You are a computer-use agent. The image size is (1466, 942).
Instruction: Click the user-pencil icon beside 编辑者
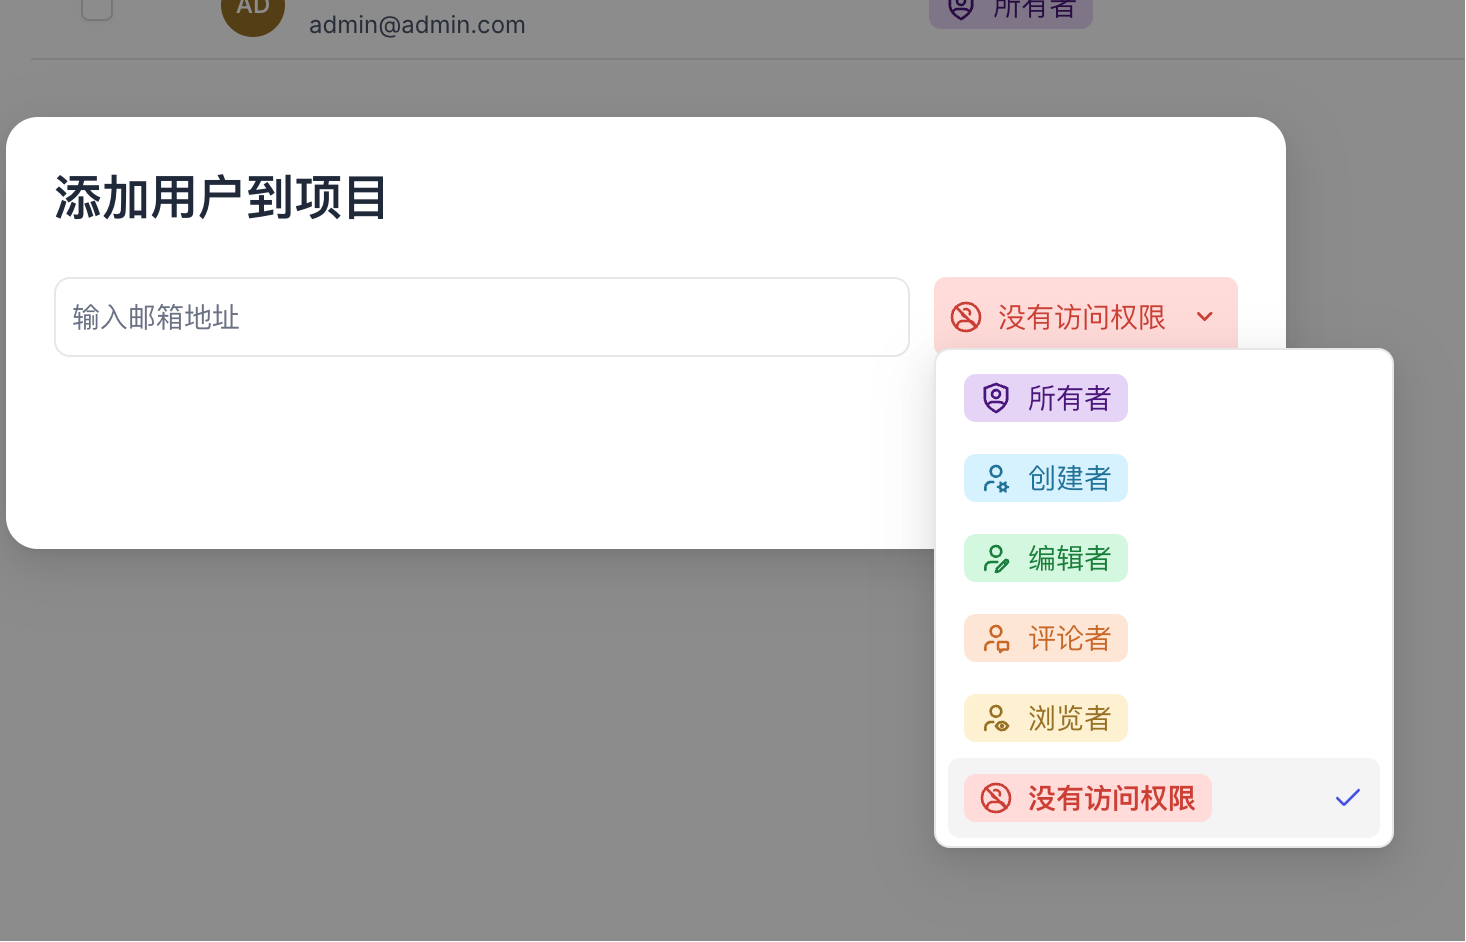996,558
